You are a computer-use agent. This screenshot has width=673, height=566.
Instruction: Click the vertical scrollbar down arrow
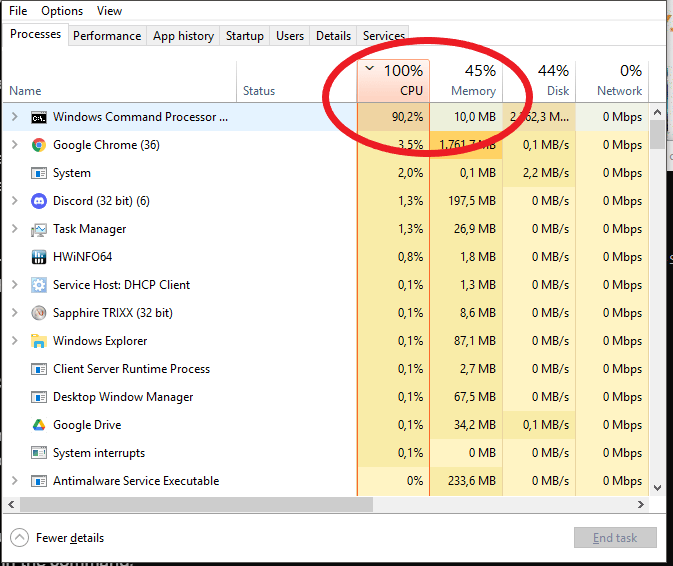pos(657,488)
